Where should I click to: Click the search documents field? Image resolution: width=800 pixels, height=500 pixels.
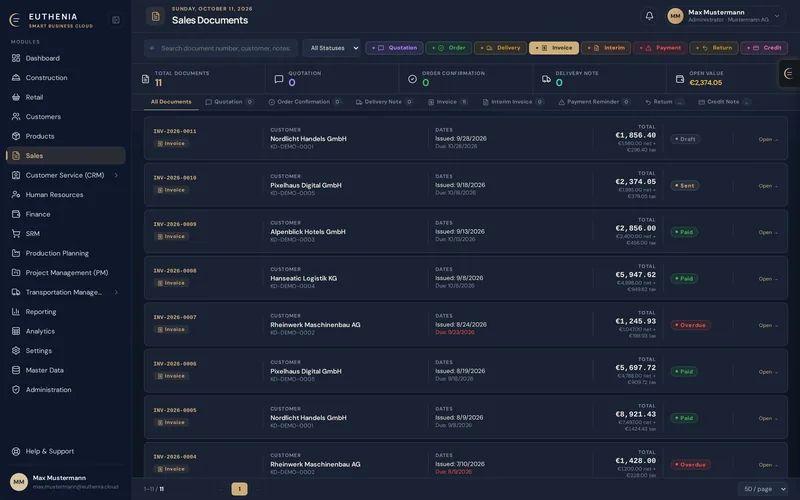click(x=220, y=48)
